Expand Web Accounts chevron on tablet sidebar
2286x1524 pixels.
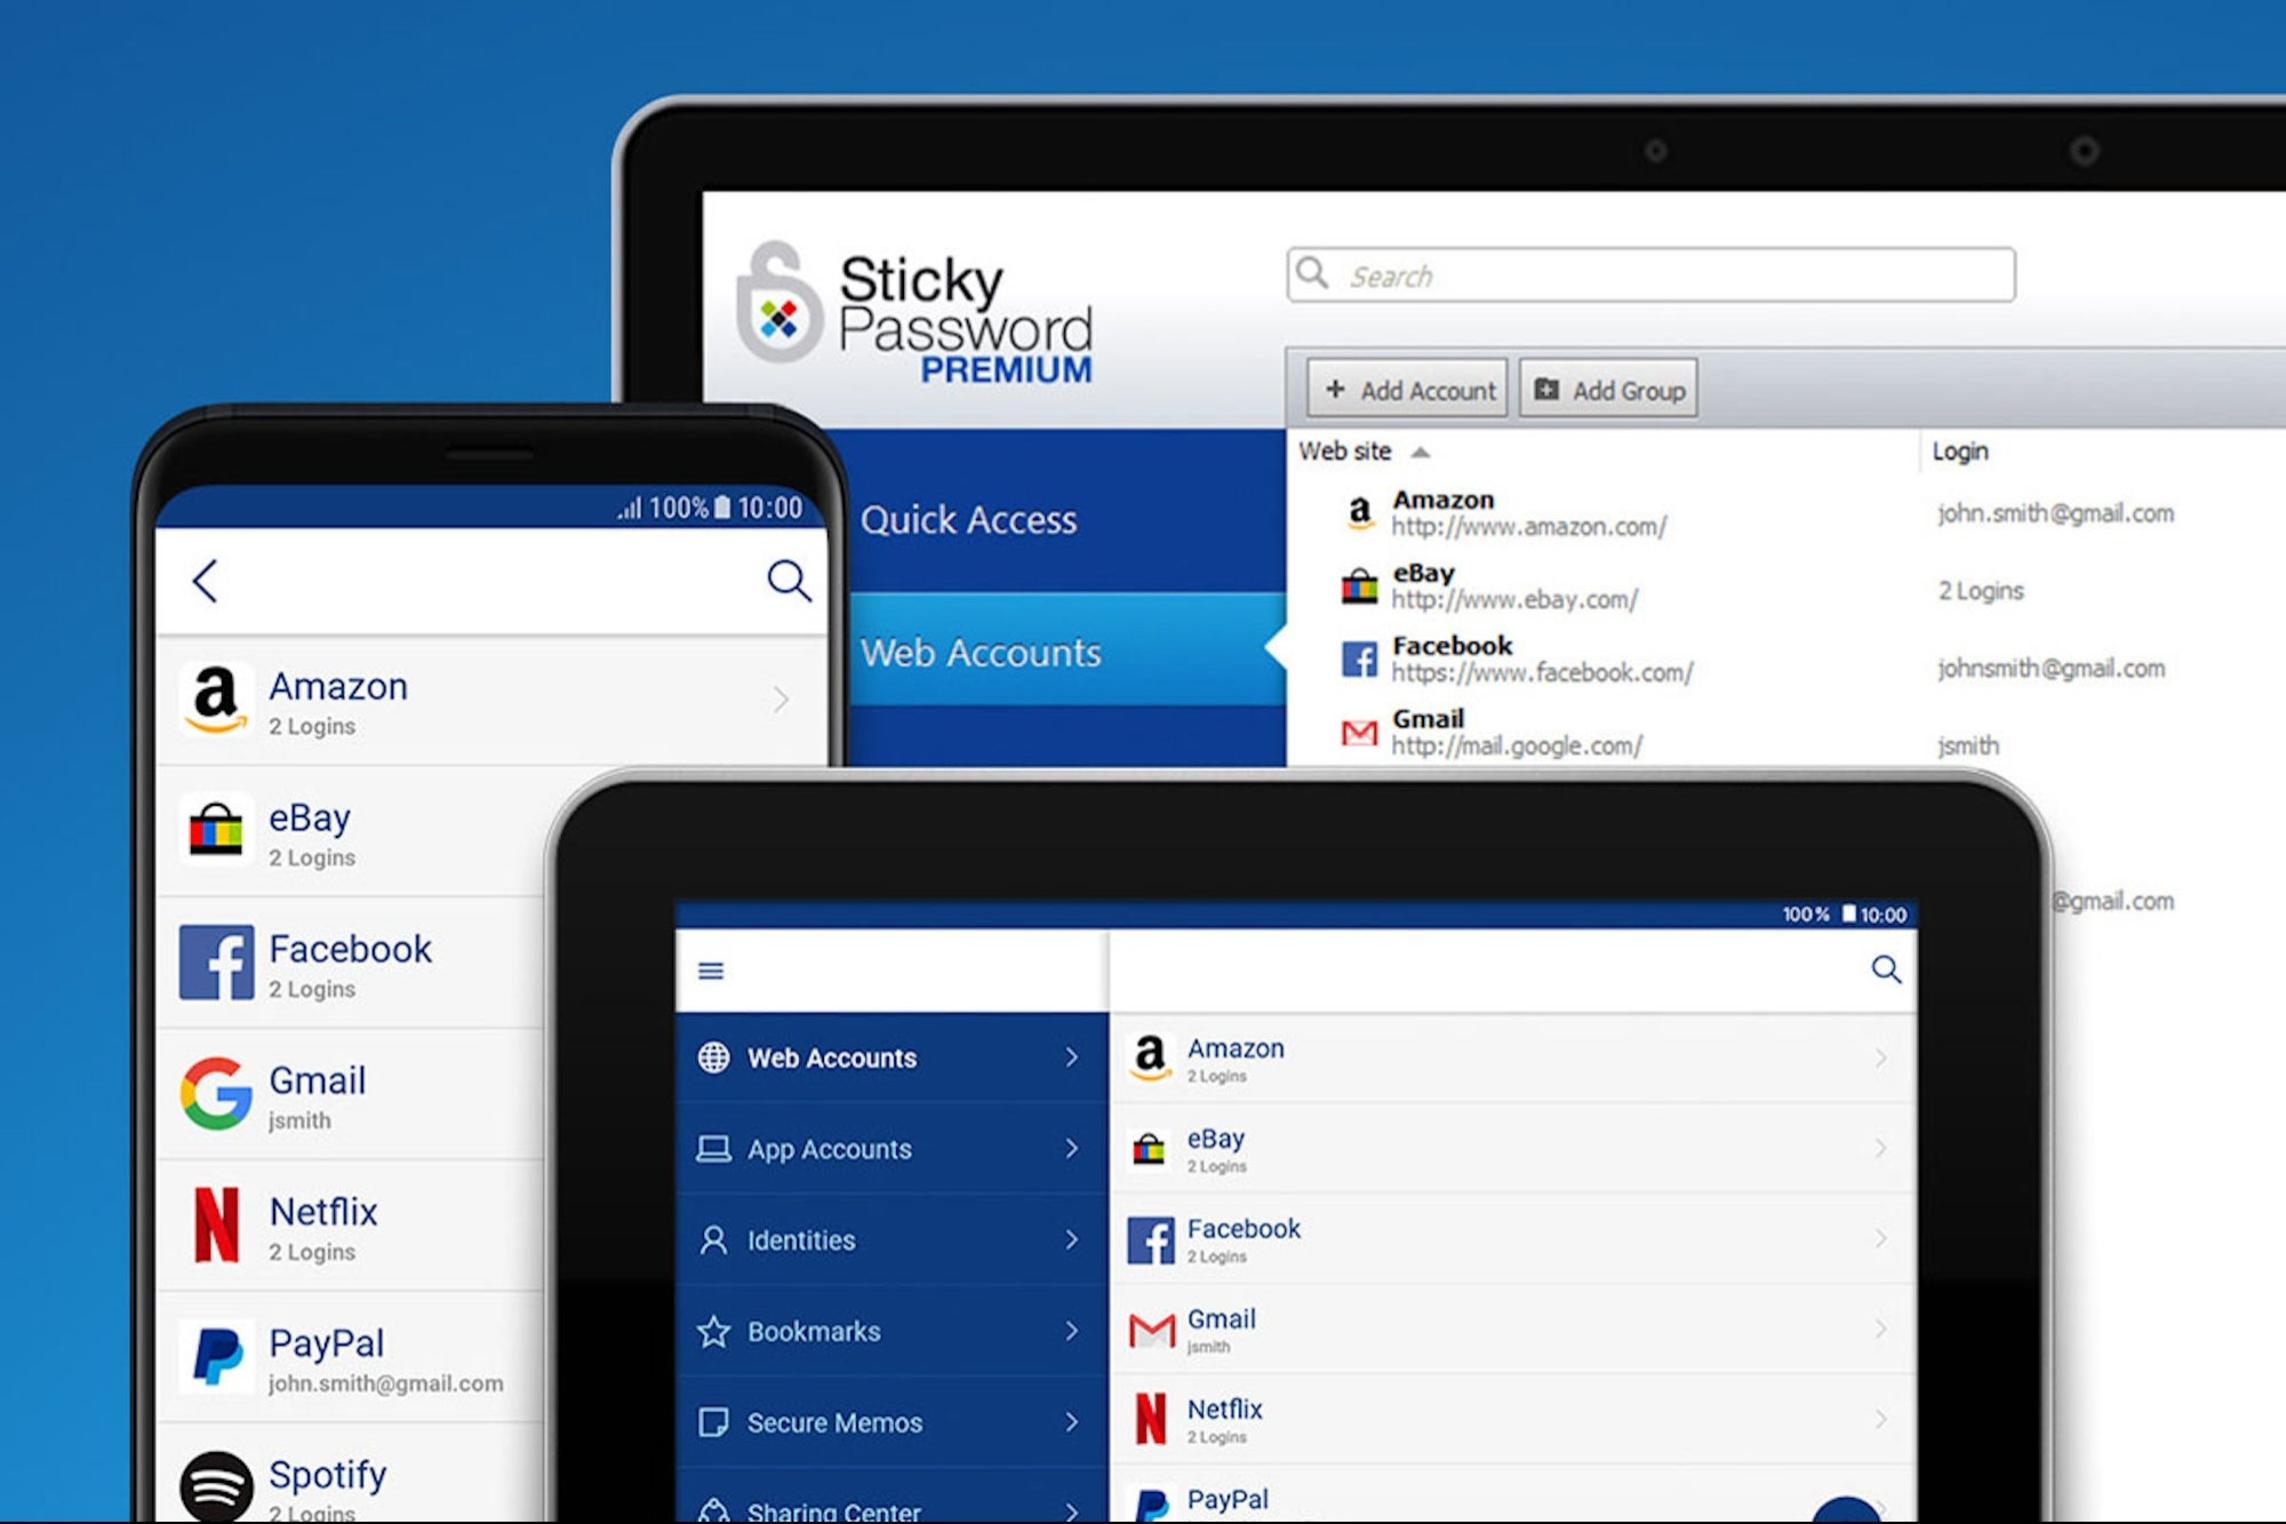tap(1071, 1057)
